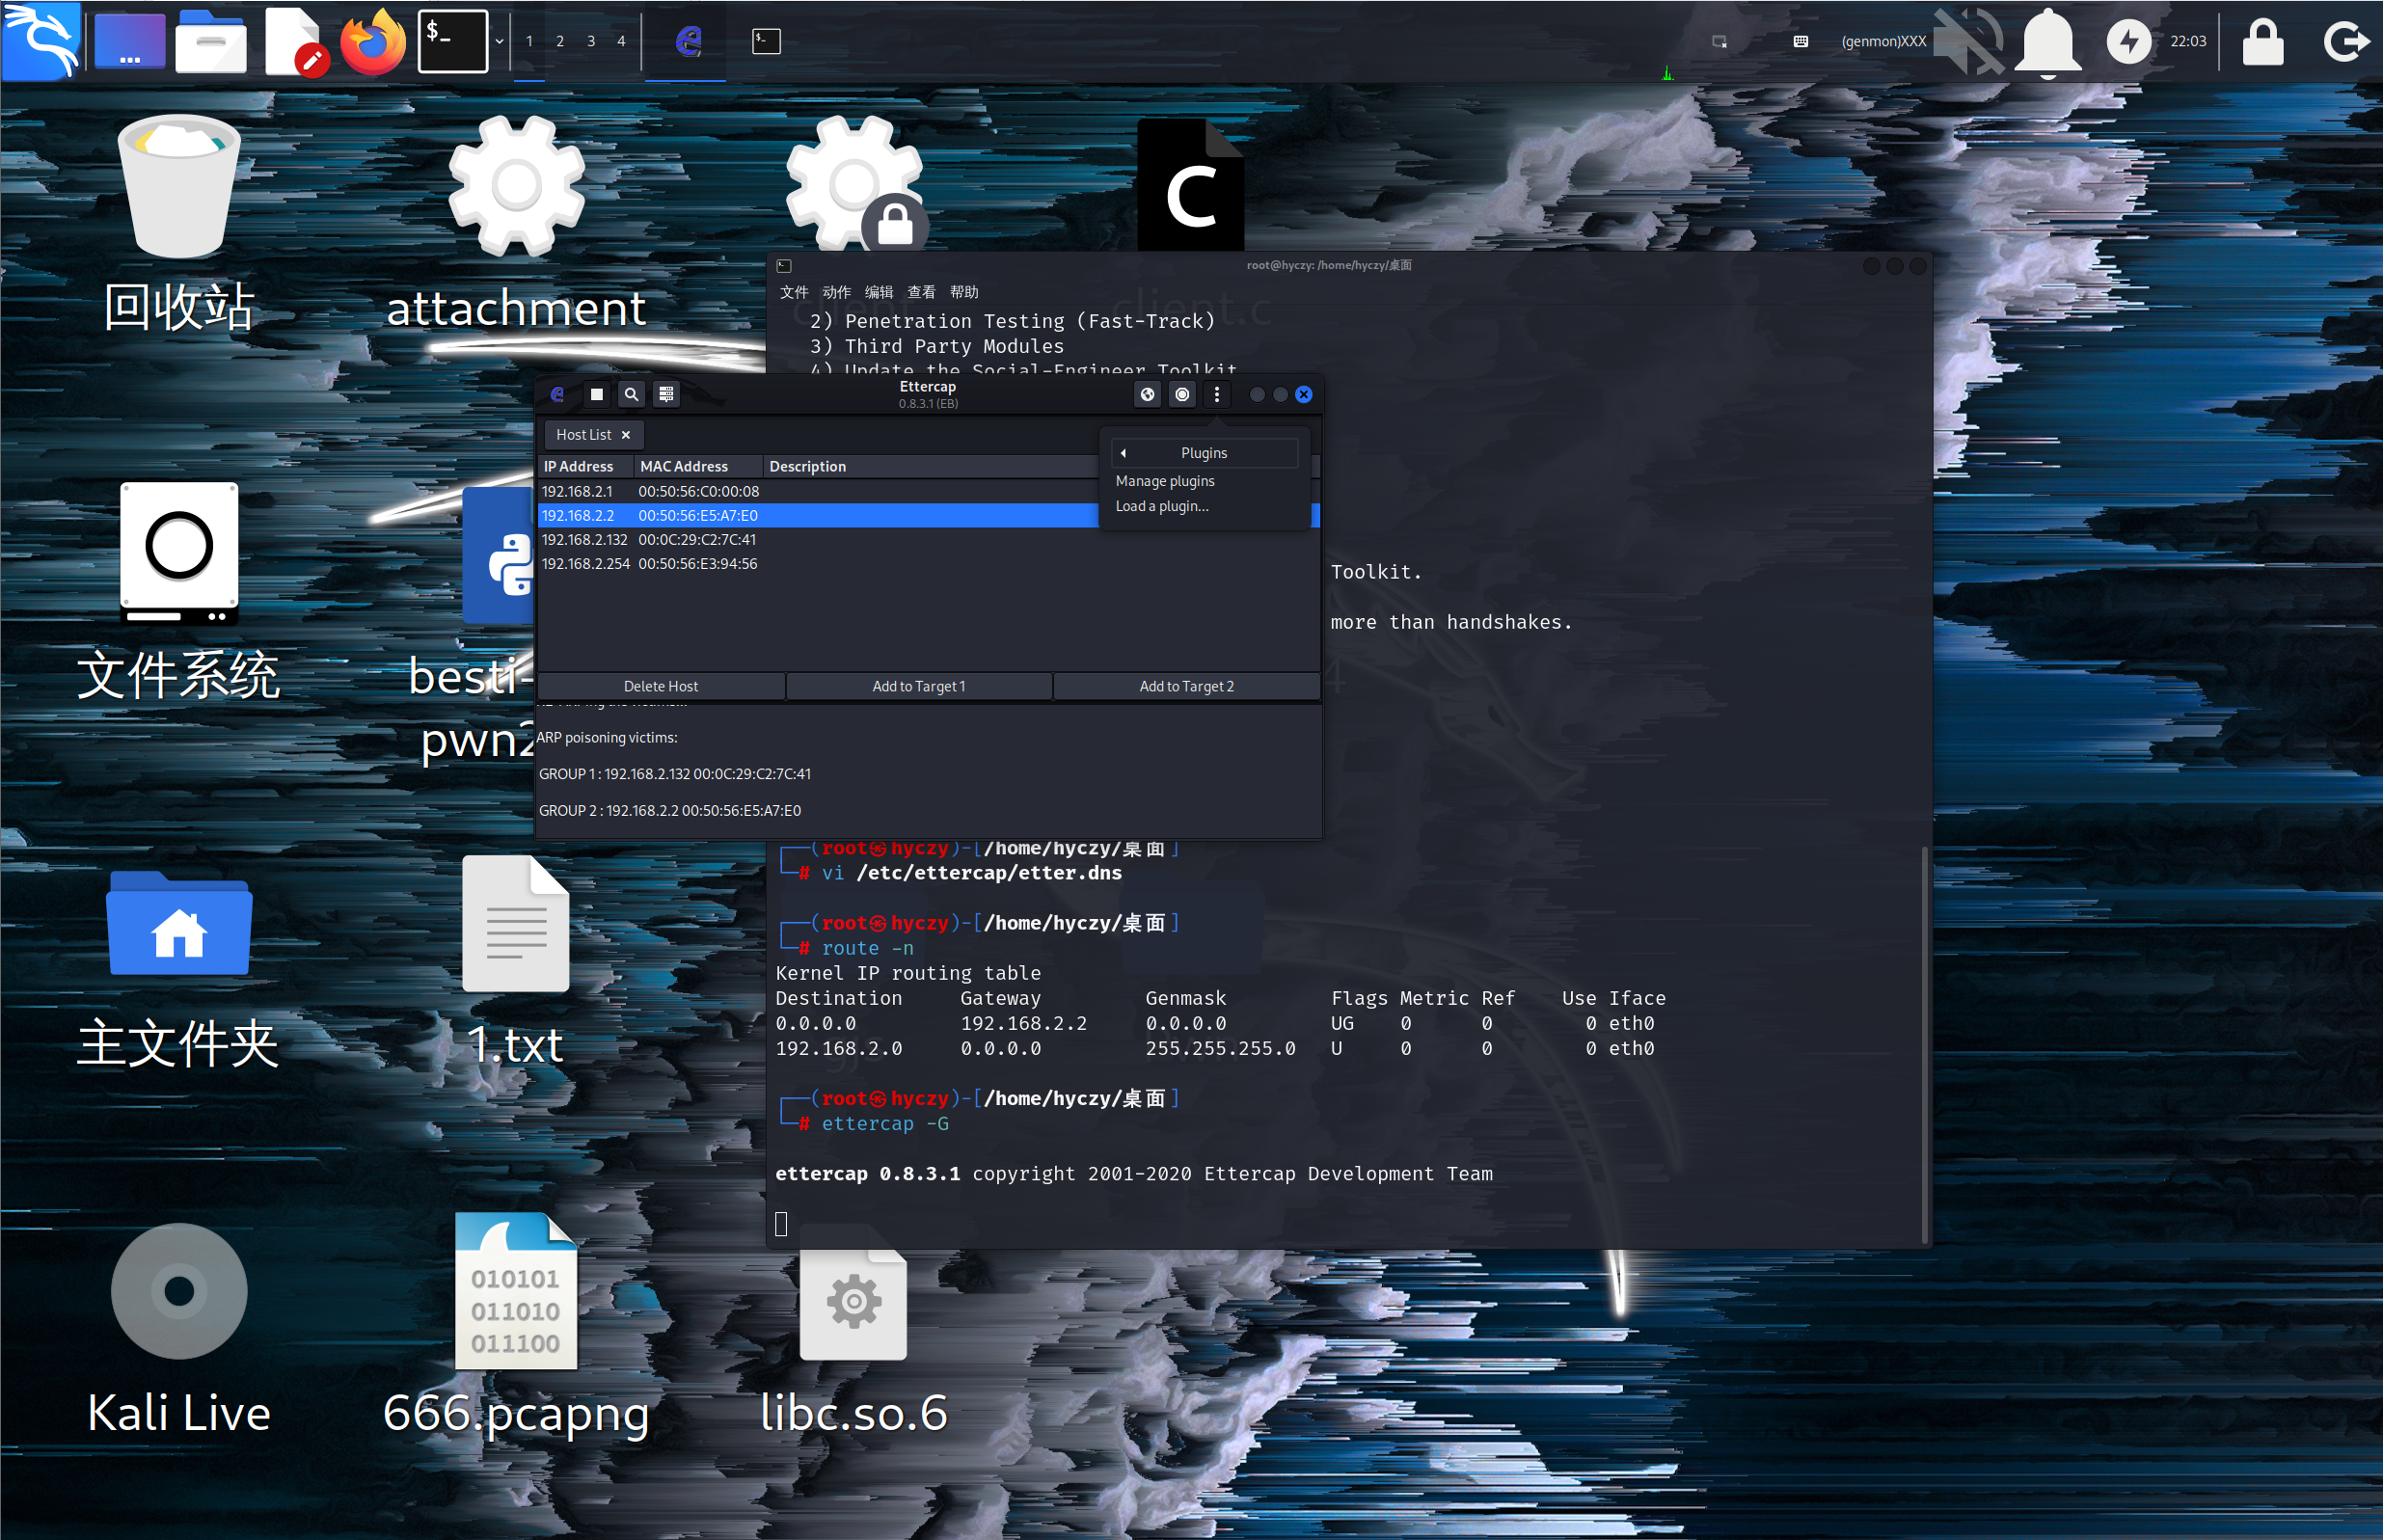Launch Firefox from the top panel

click(x=373, y=41)
